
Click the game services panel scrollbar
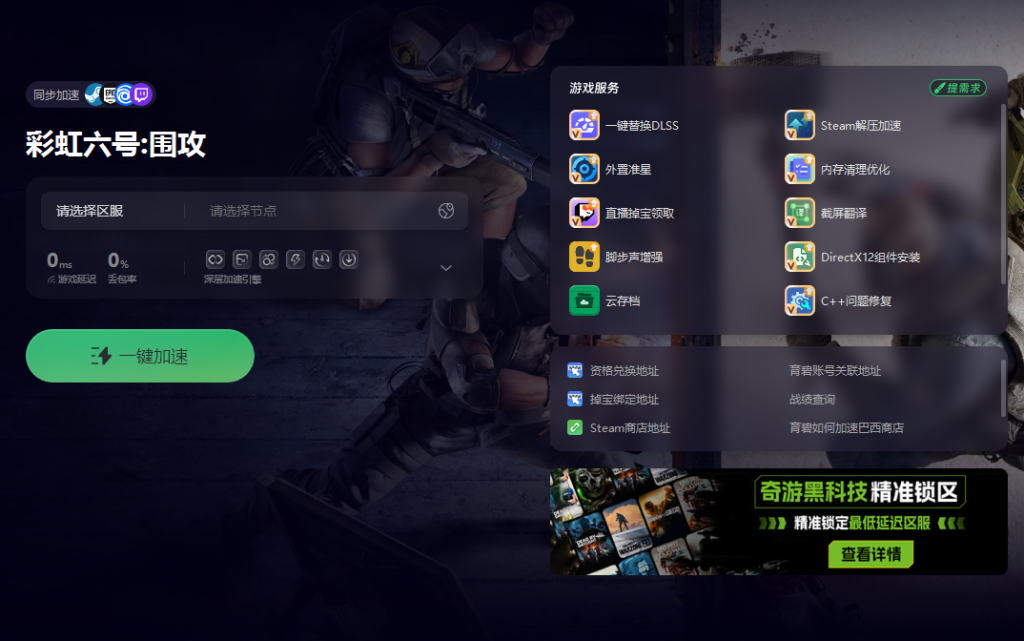(1003, 194)
